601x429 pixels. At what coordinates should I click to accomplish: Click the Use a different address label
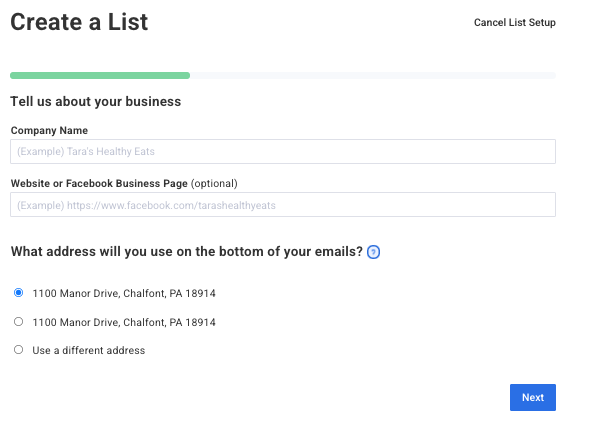pyautogui.click(x=89, y=350)
